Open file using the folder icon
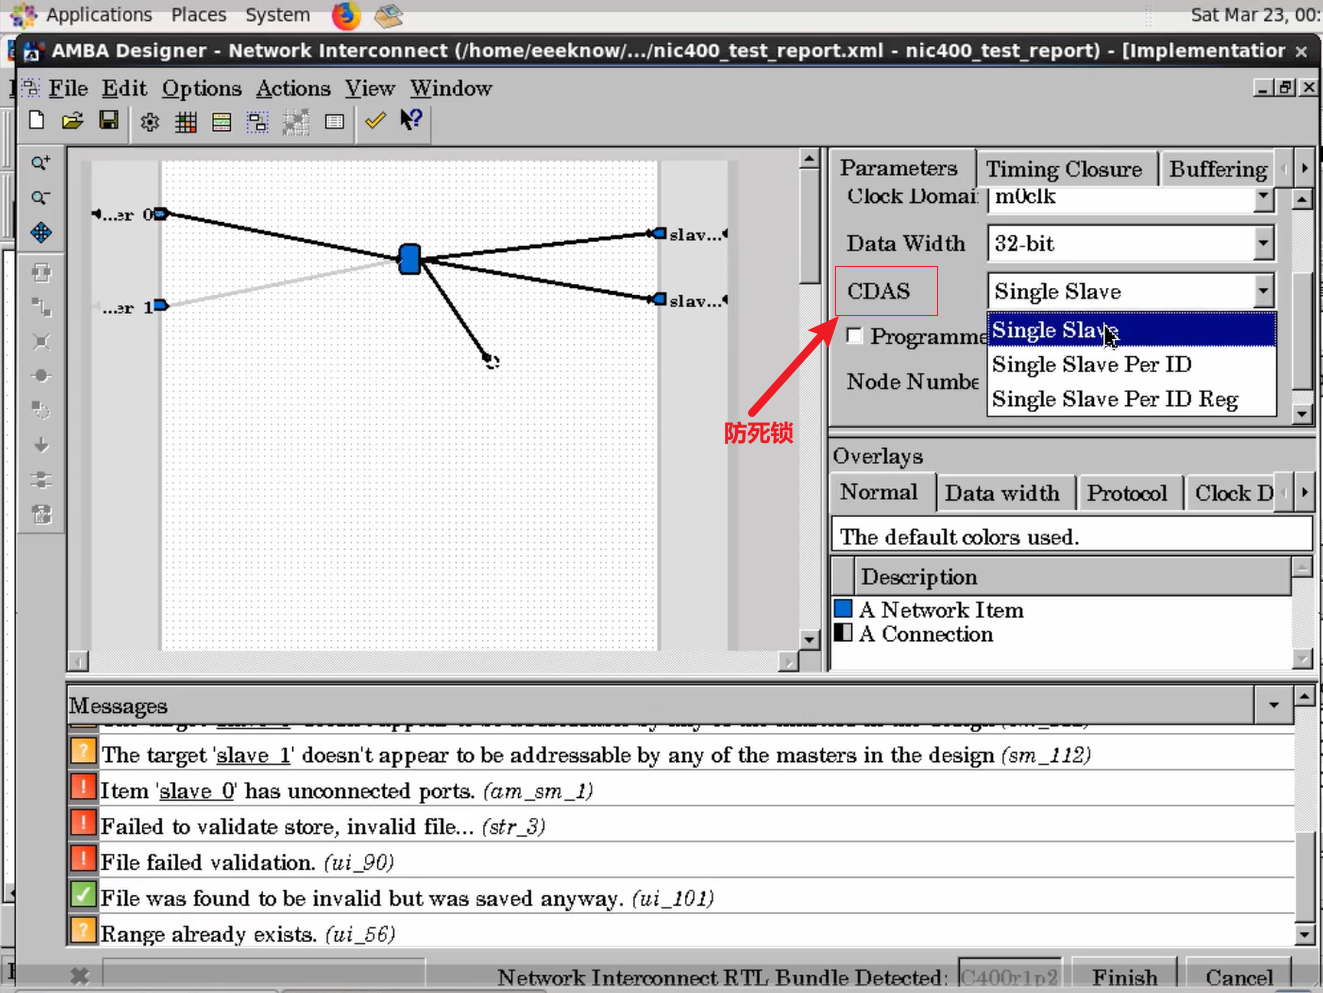The width and height of the screenshot is (1323, 993). pos(72,121)
